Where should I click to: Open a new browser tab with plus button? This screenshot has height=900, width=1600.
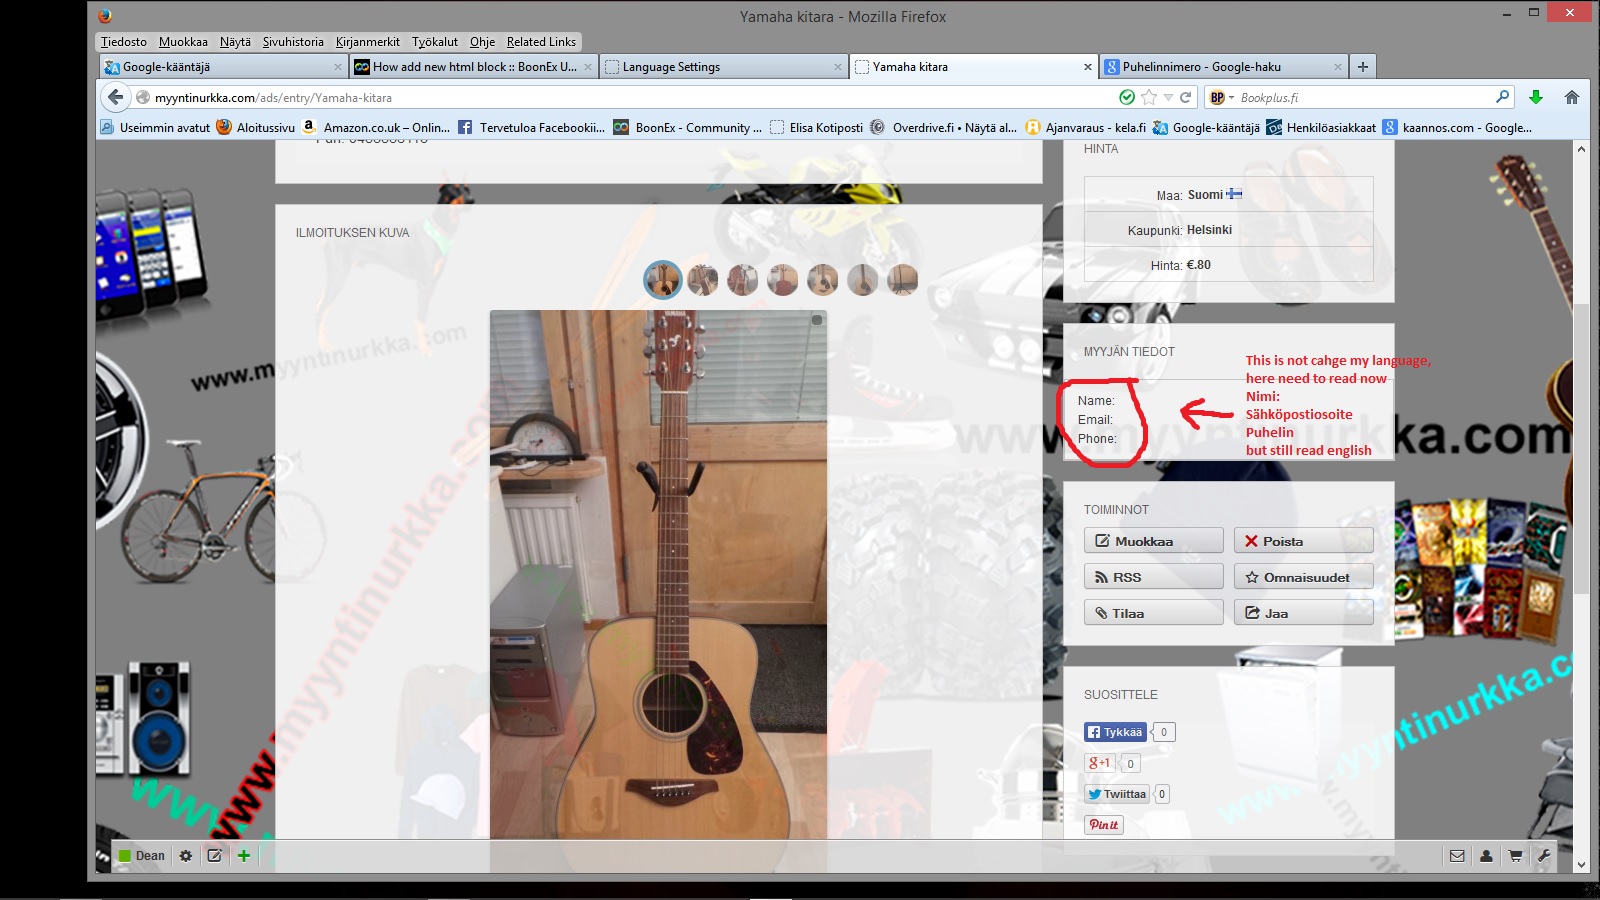point(1362,67)
